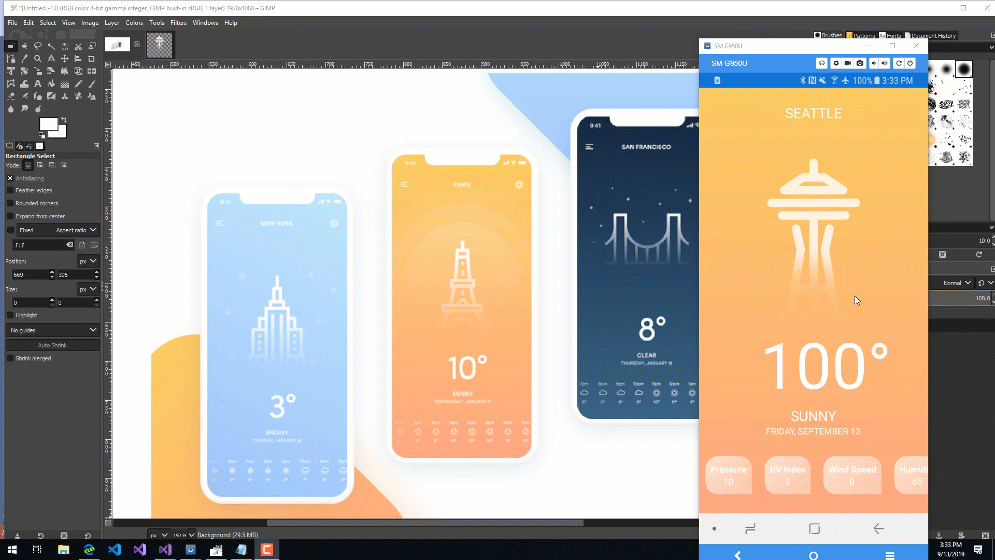Save tool preset in tool options footer
Viewport: 995px width, 560px height.
click(17, 536)
